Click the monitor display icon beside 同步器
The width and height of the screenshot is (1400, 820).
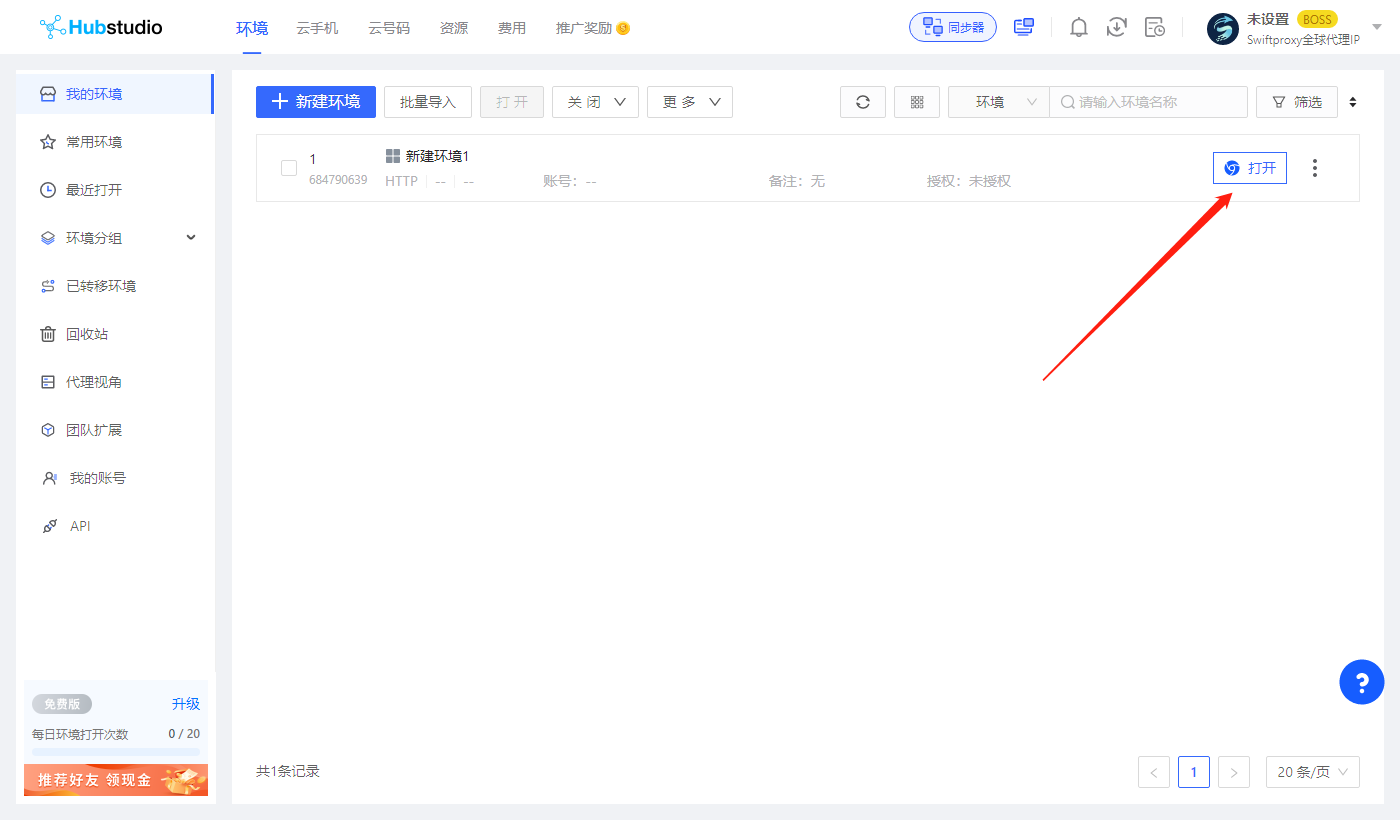[1023, 27]
